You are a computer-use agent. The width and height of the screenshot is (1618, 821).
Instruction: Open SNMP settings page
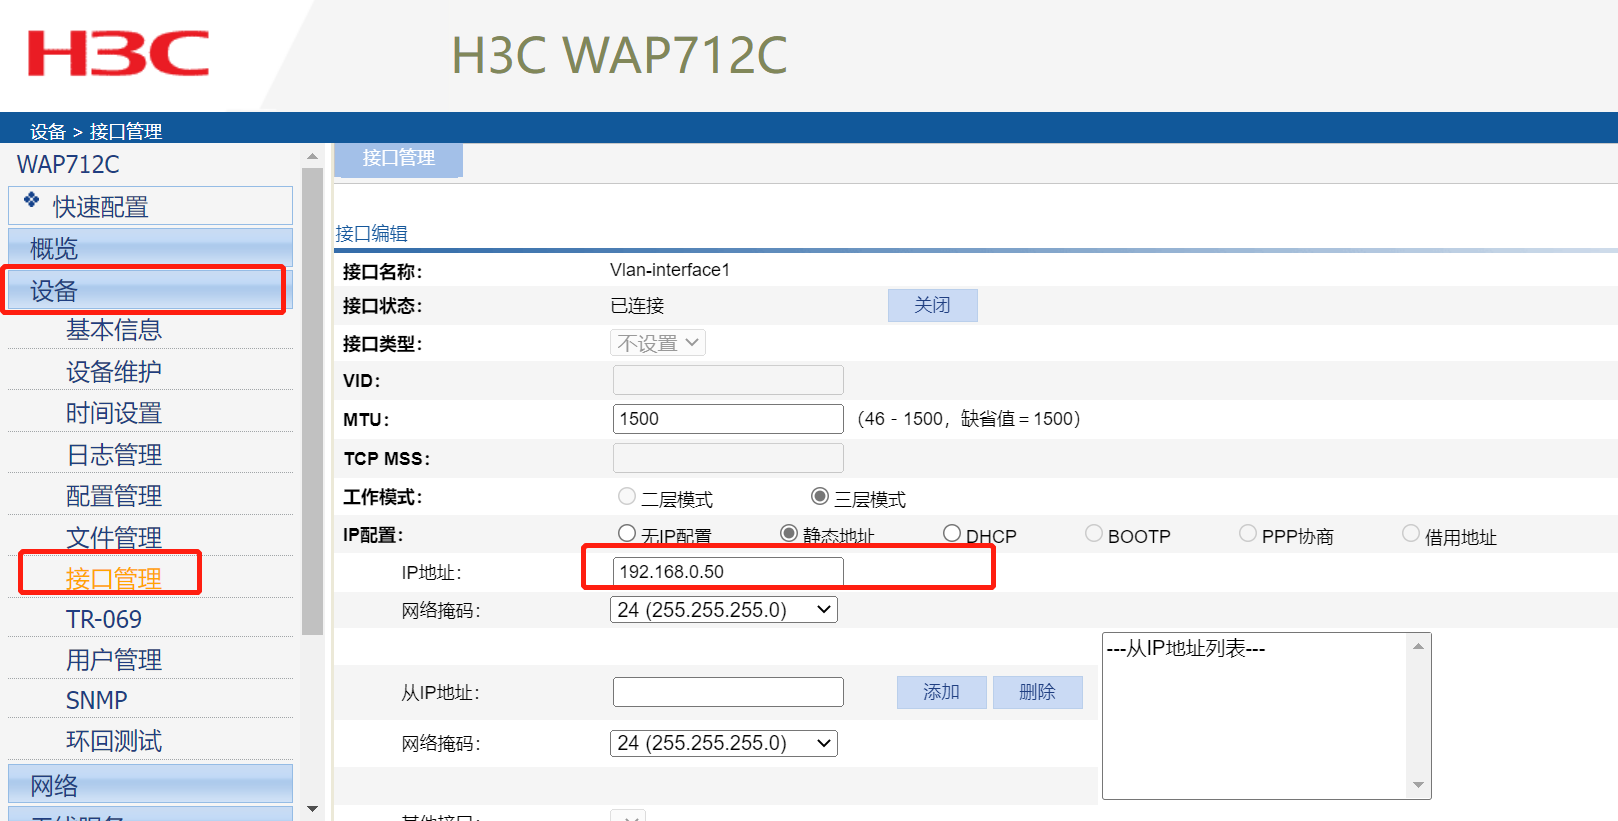pos(97,700)
